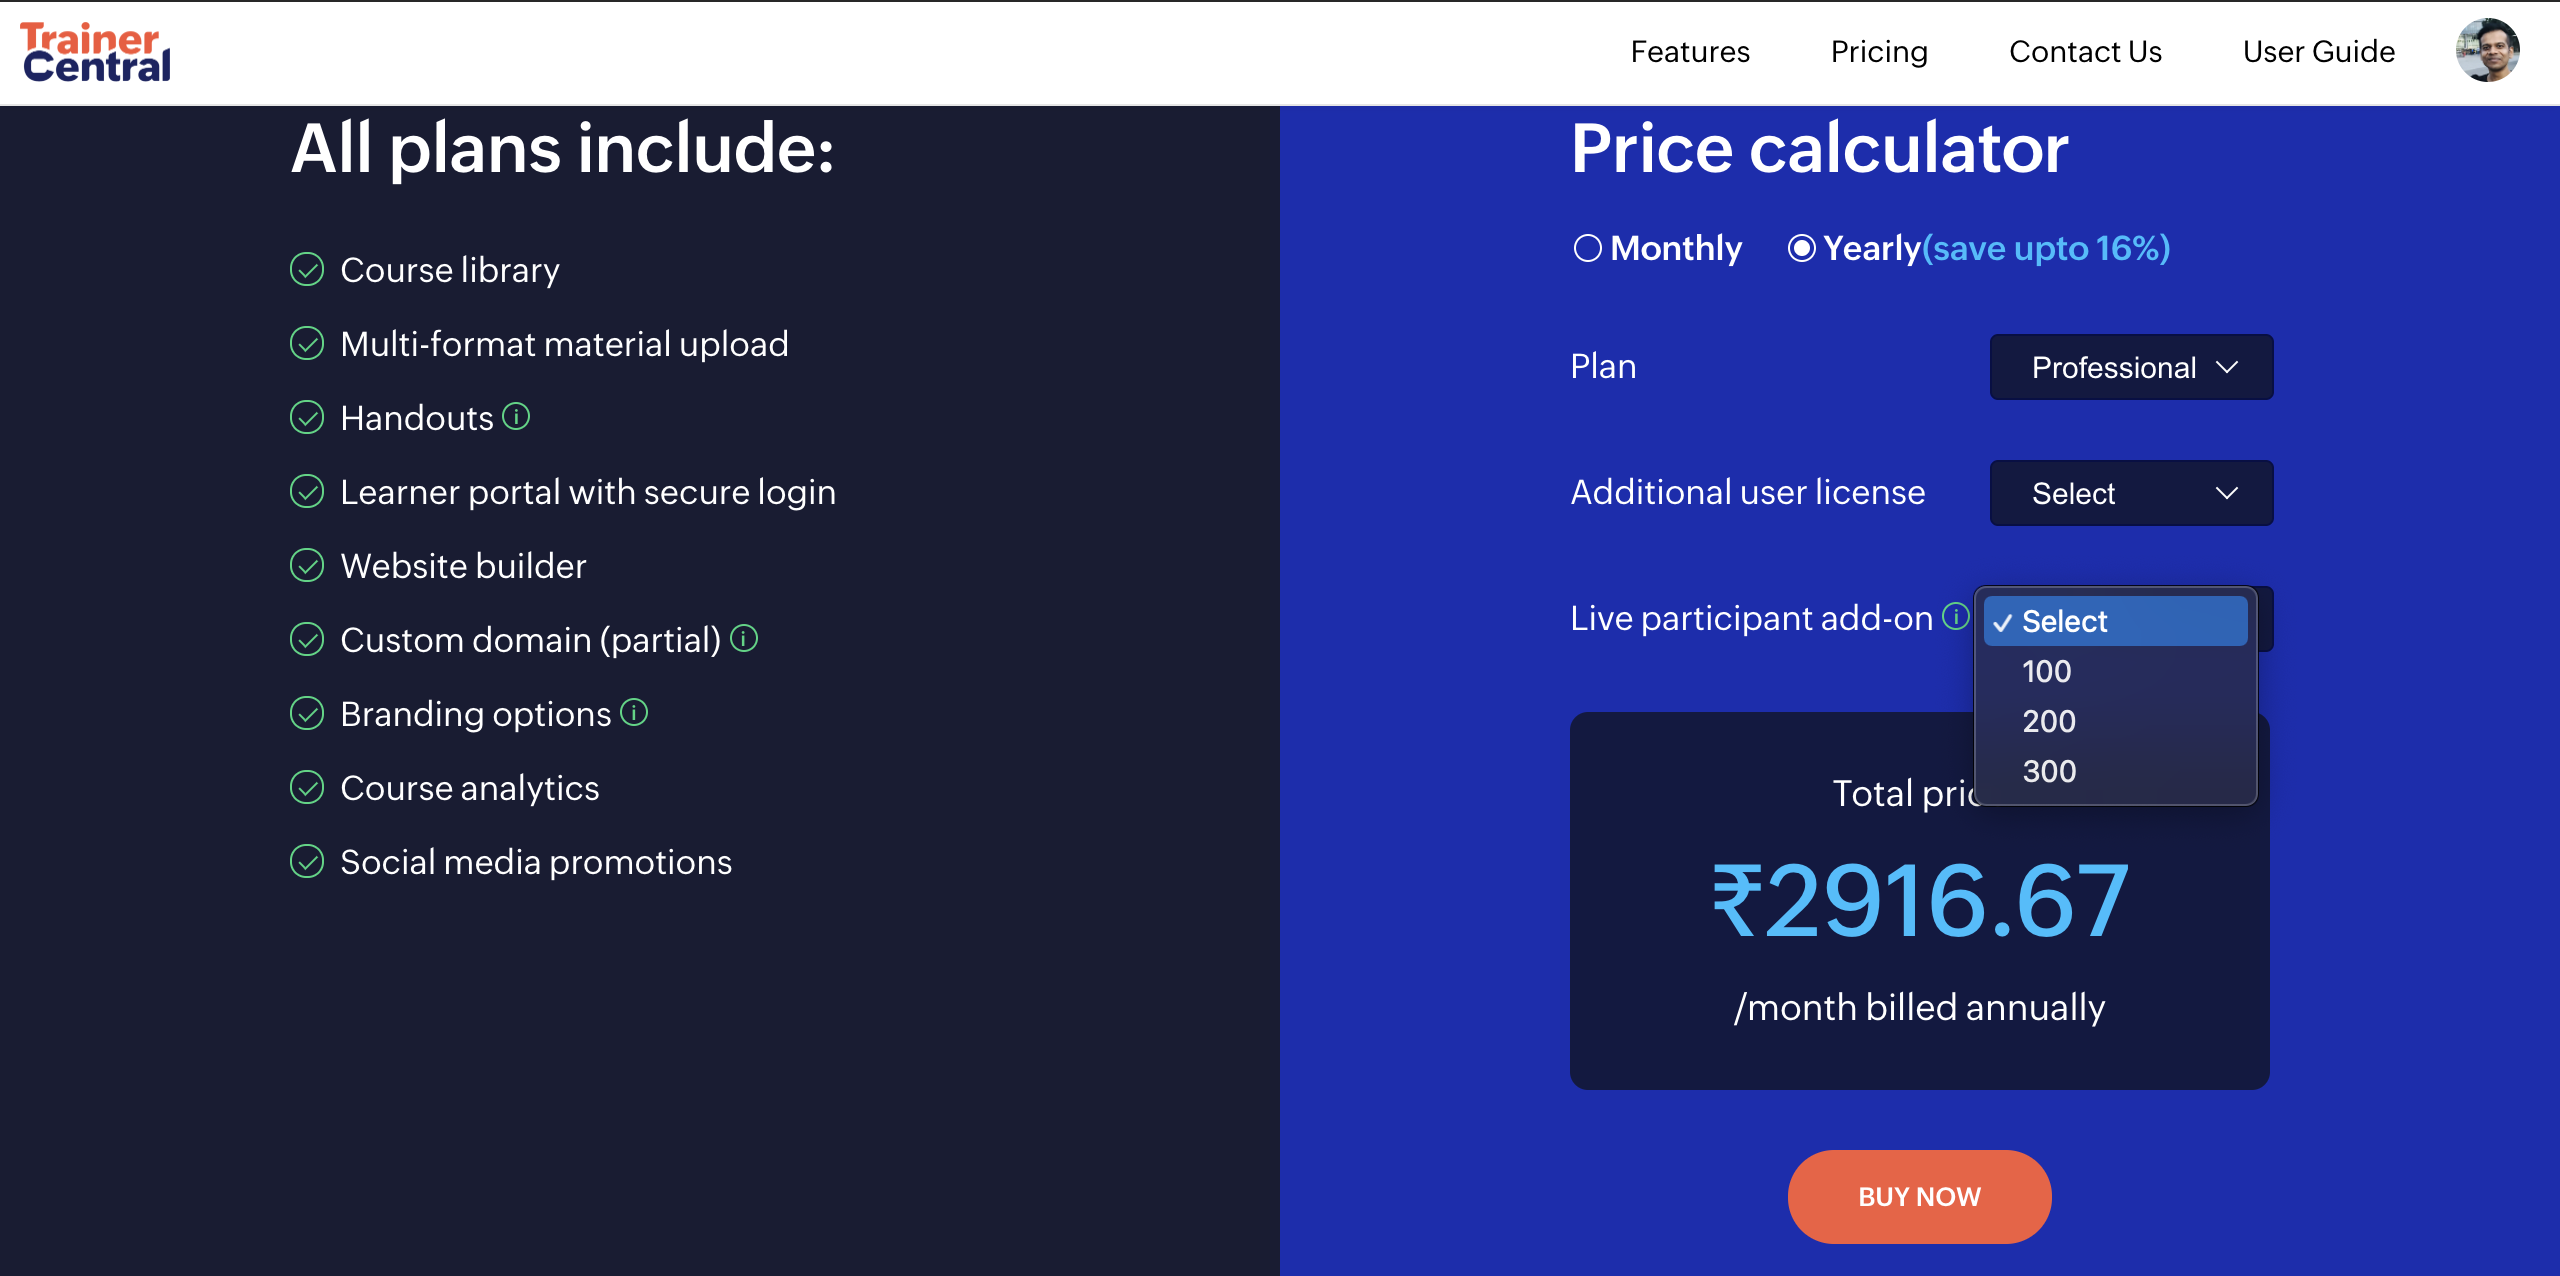Open the user profile avatar
Screen dimensions: 2560x1276
(2487, 51)
